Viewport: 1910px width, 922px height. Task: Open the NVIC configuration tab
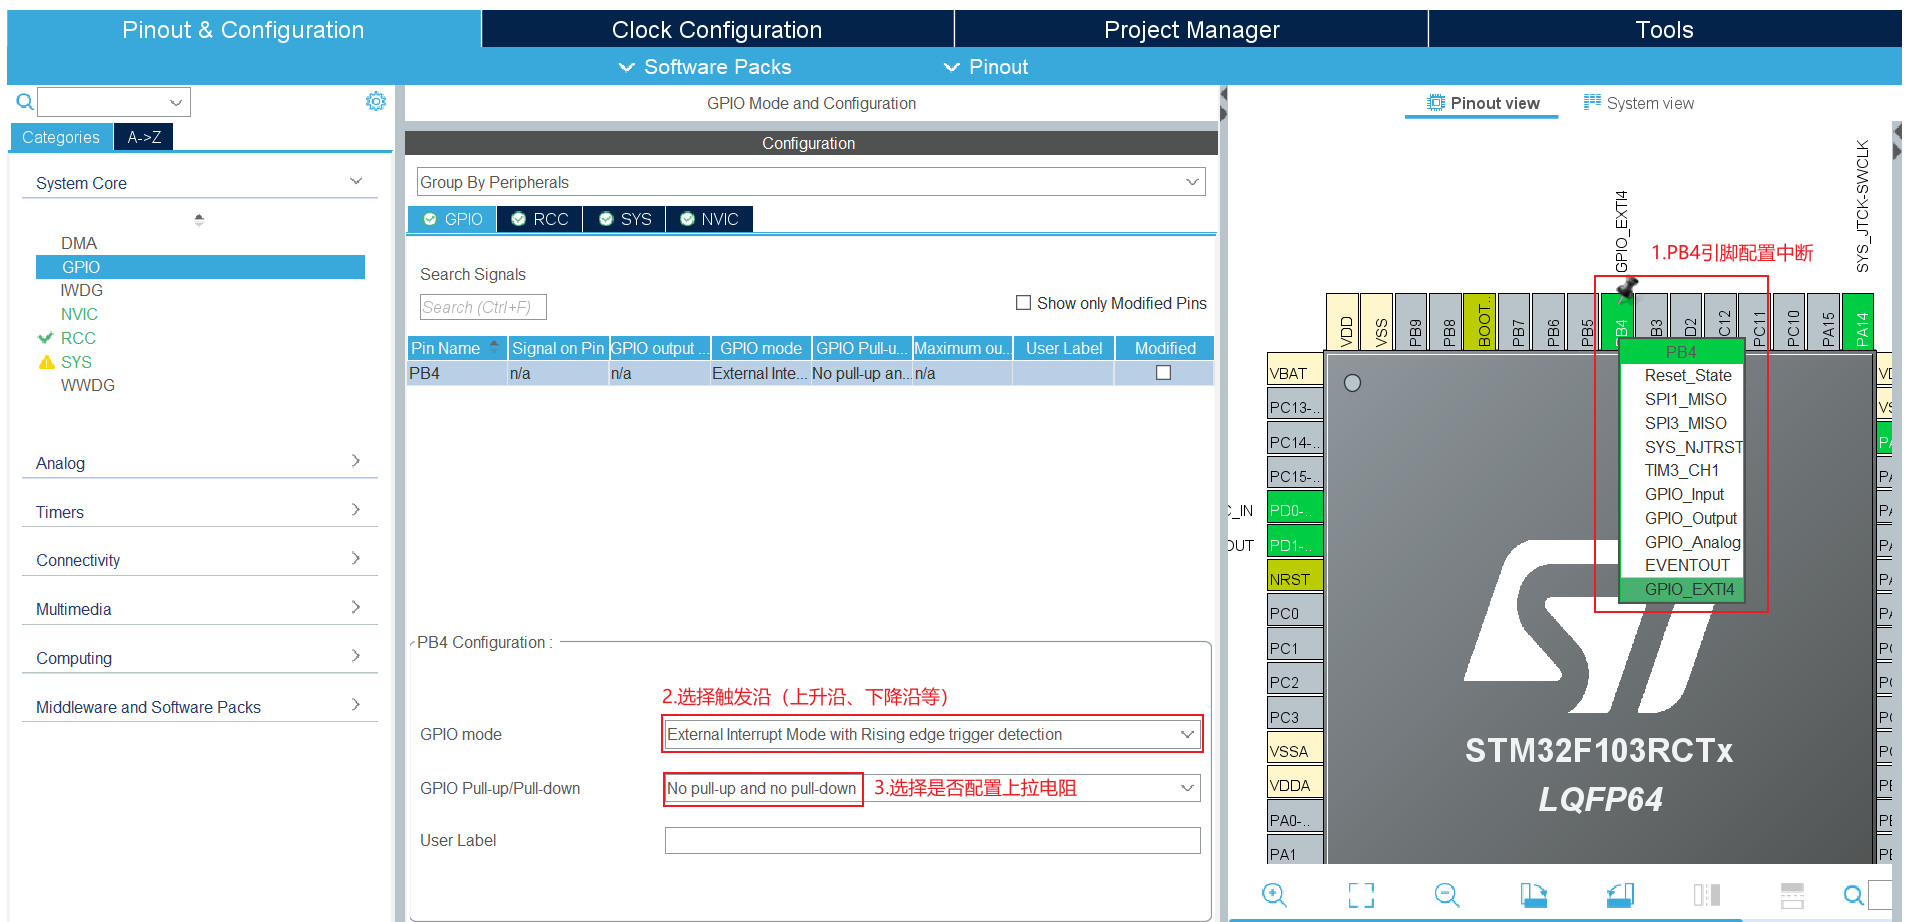(x=709, y=219)
